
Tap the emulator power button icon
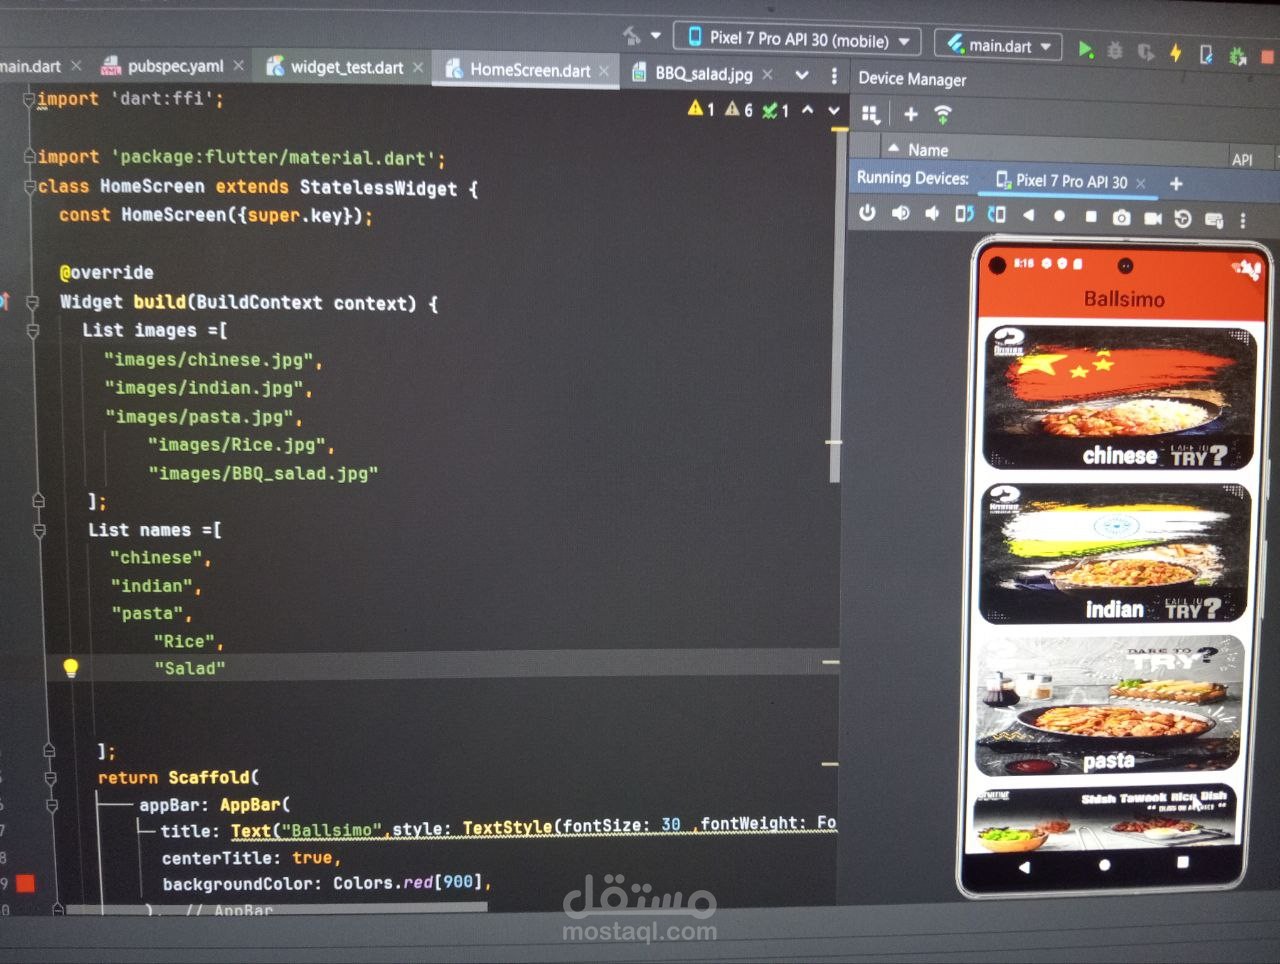point(867,212)
